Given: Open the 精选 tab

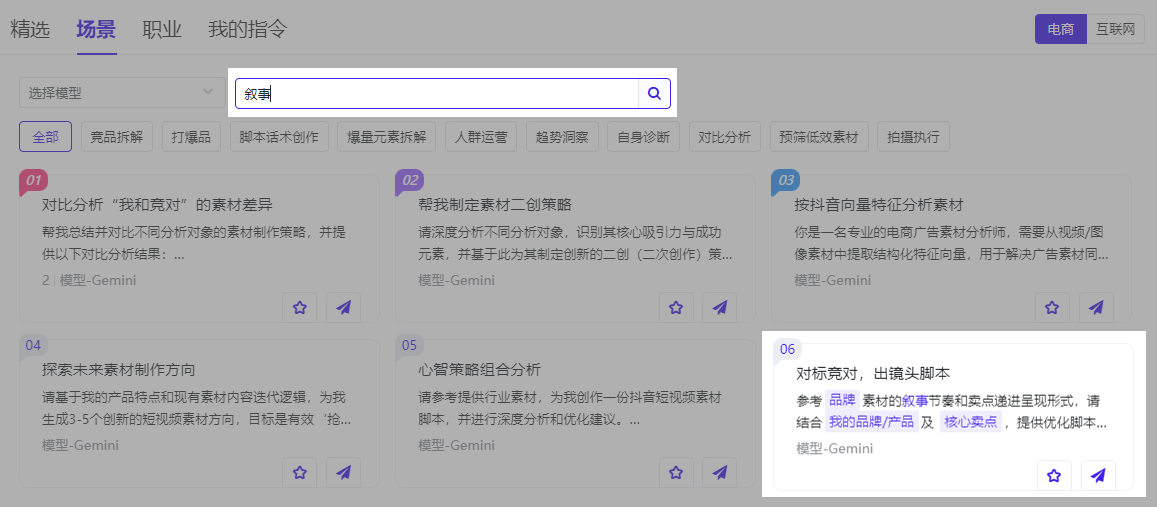Looking at the screenshot, I should click(30, 29).
